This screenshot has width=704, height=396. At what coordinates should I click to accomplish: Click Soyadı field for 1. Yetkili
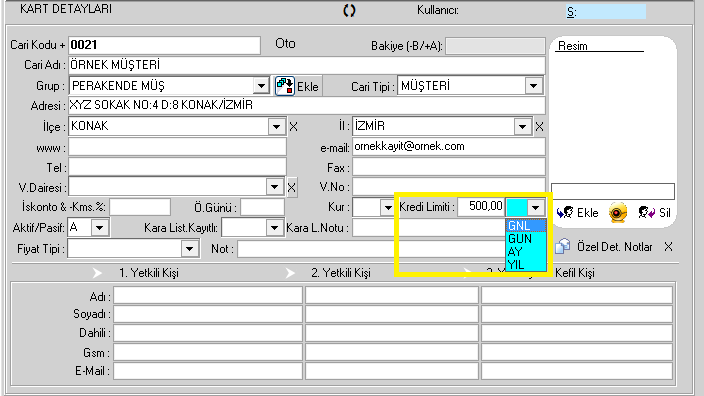(208, 314)
